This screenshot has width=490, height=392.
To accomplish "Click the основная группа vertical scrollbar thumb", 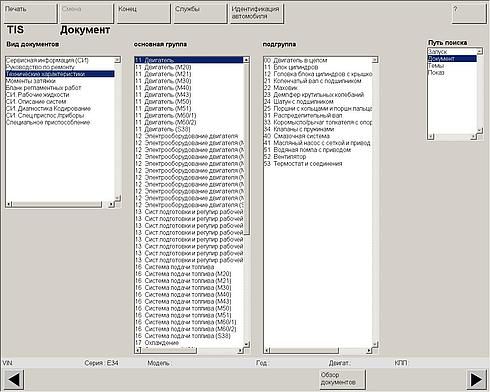I will point(246,148).
